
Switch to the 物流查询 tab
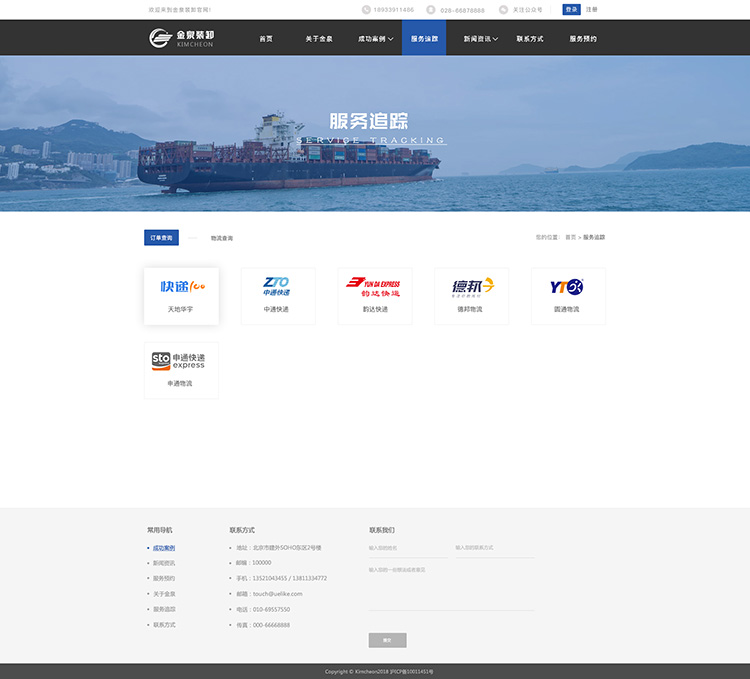(221, 238)
